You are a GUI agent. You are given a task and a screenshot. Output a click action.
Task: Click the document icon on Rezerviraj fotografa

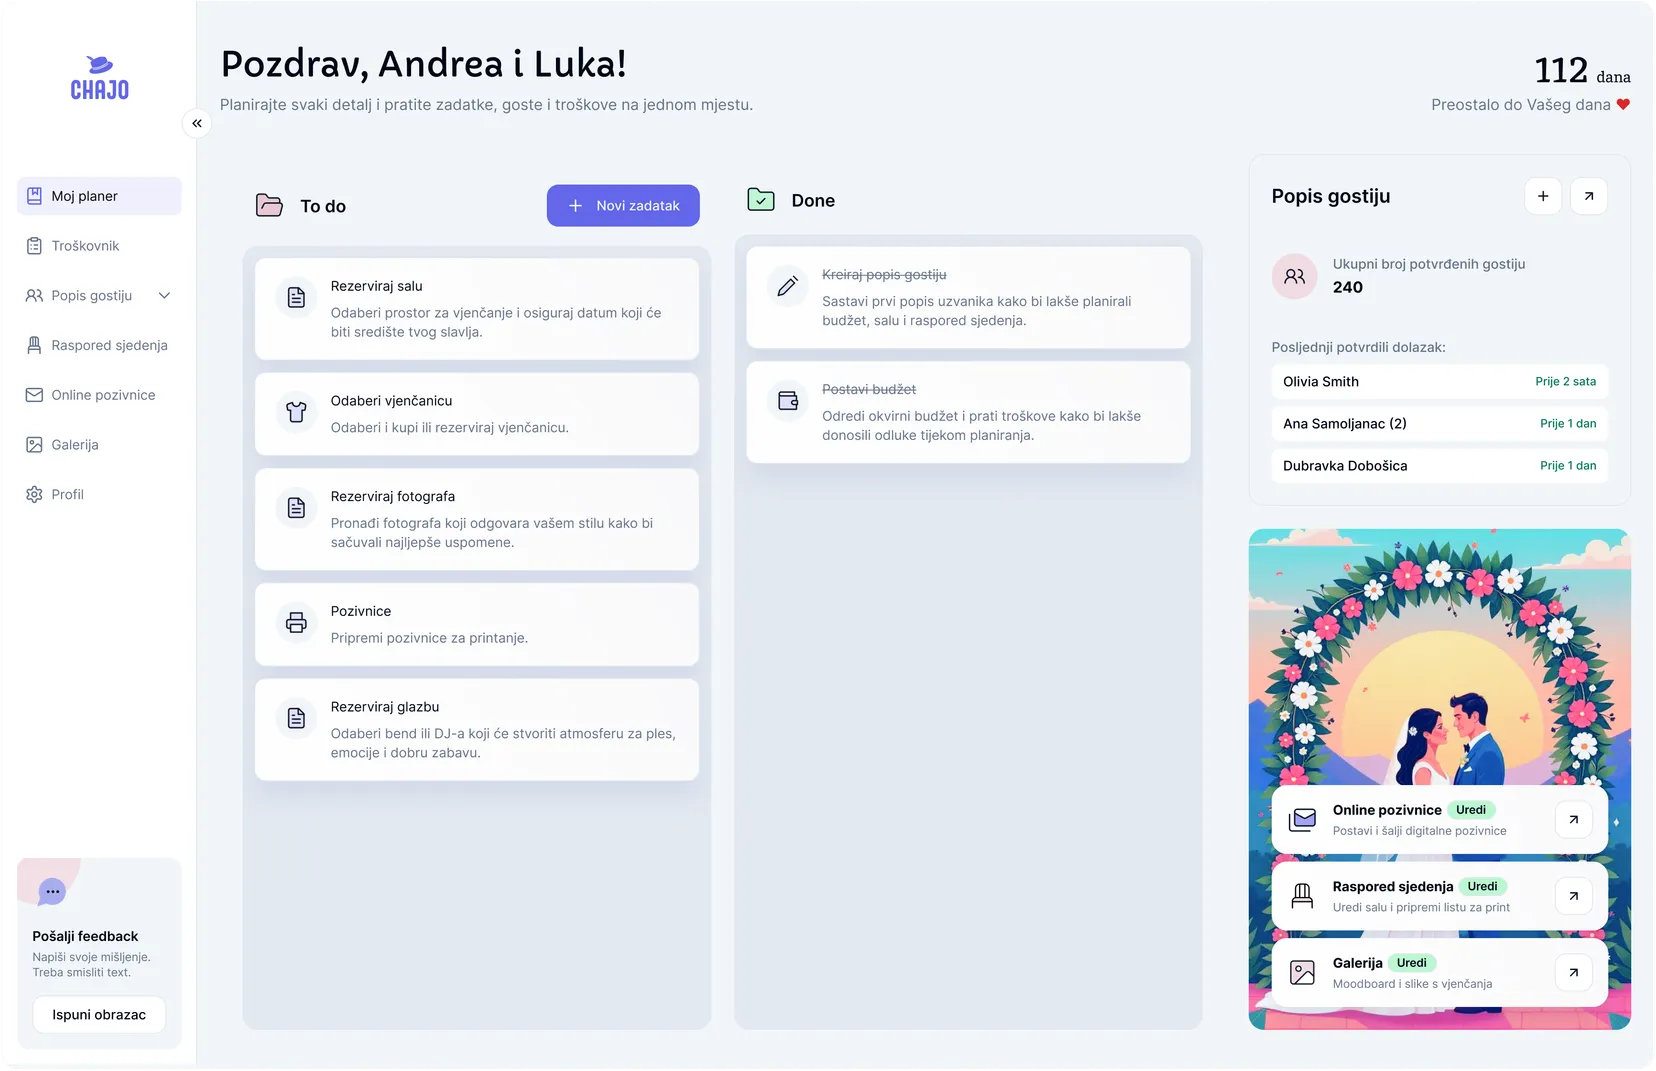[296, 508]
